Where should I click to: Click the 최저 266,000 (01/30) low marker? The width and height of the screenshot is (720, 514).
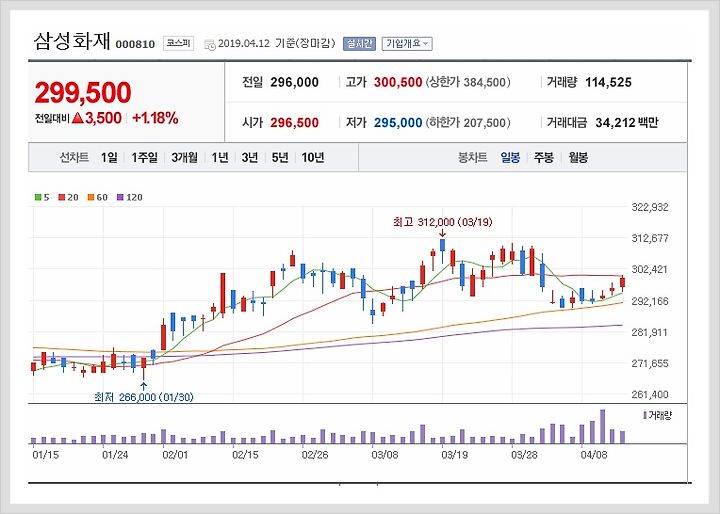tap(144, 397)
